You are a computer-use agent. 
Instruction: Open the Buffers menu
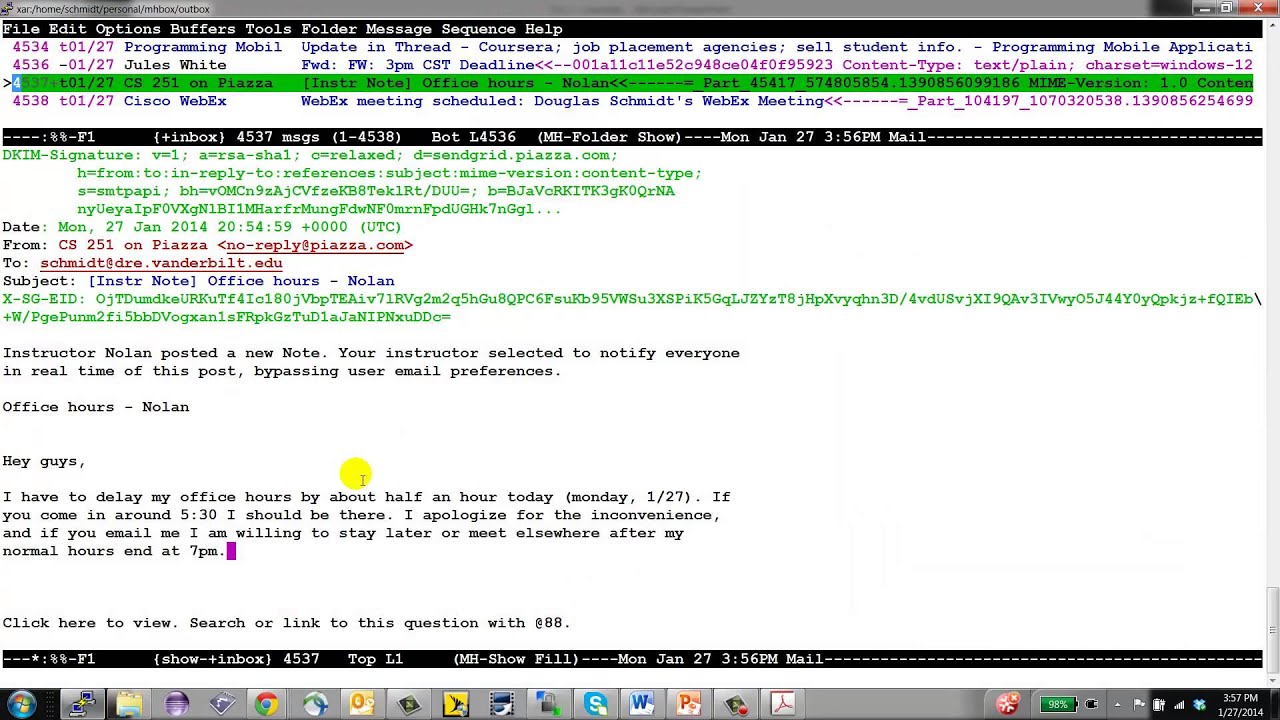tap(203, 29)
